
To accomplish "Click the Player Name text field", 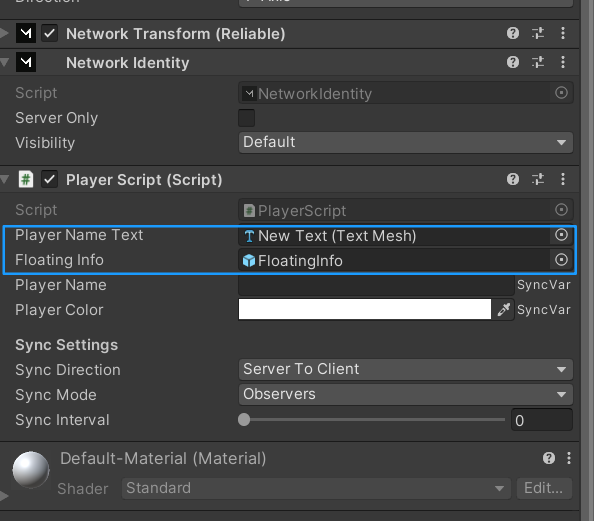I will pos(376,285).
